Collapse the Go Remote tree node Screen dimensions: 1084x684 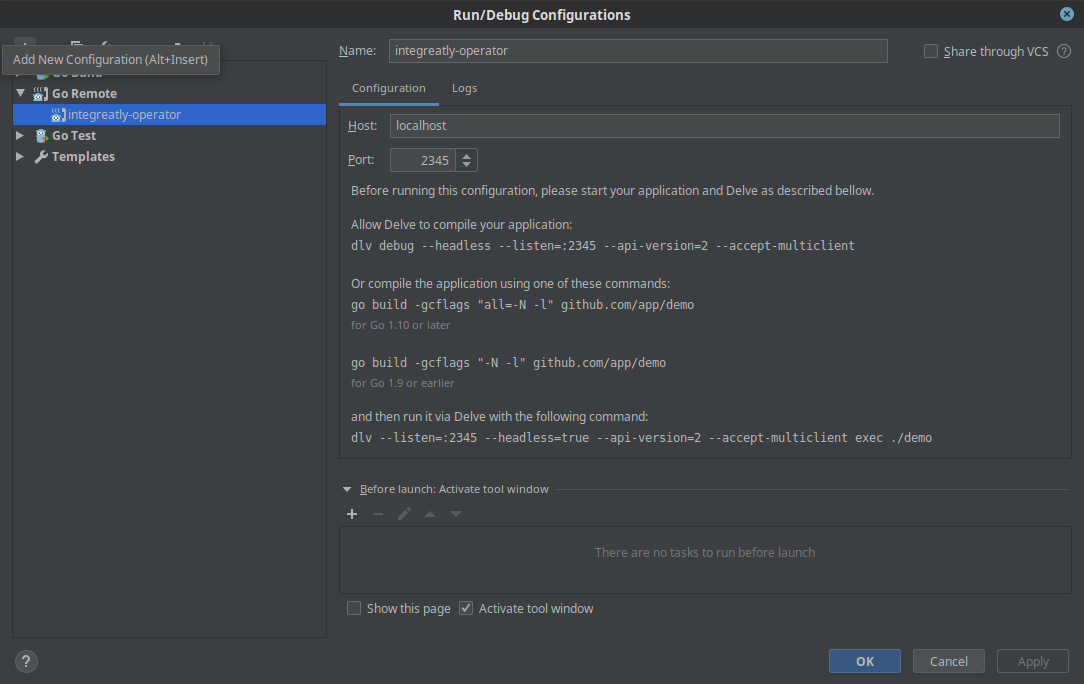click(20, 93)
